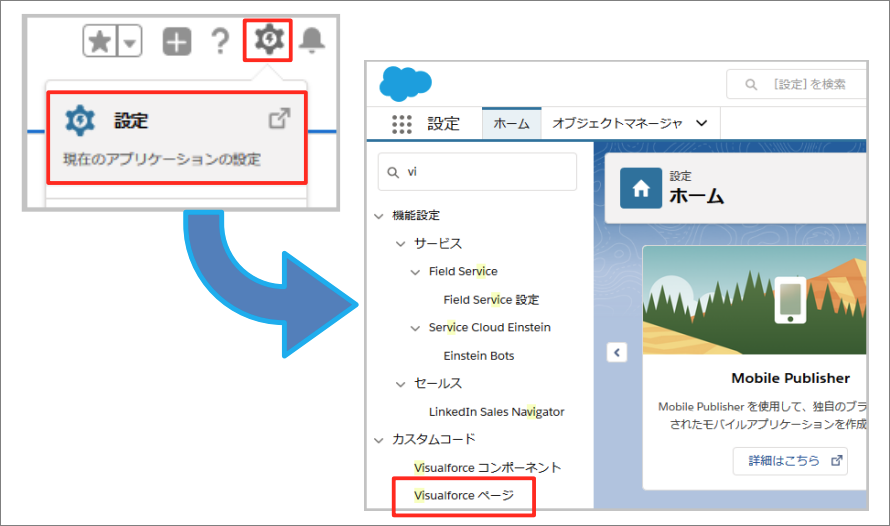Collapse the セールス tree node
Viewport: 890px width, 526px height.
[401, 384]
